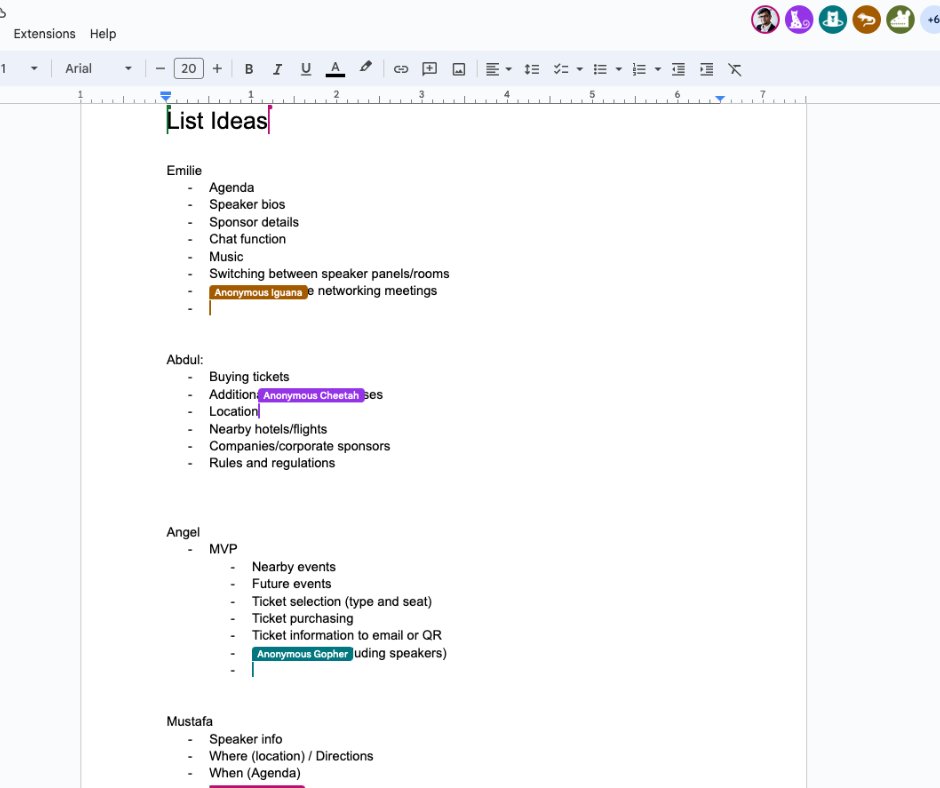
Task: Decrease the indent
Action: click(678, 69)
